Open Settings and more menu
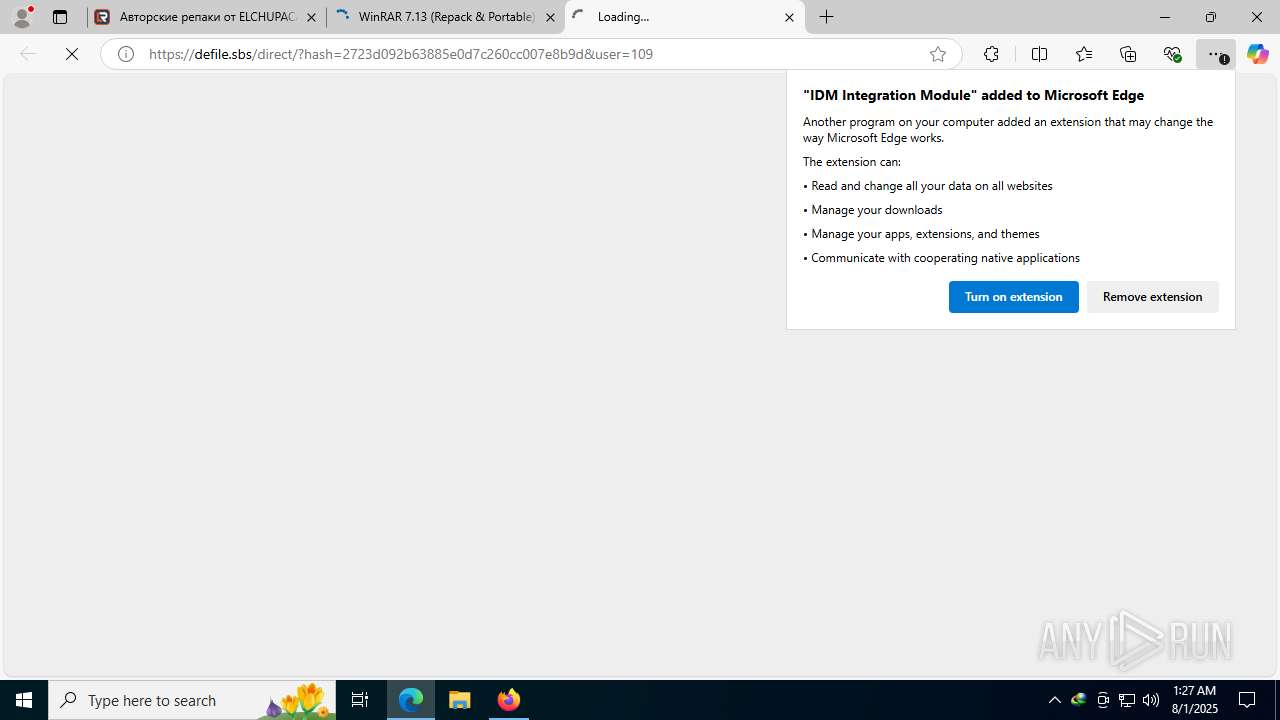The image size is (1280, 720). tap(1216, 54)
